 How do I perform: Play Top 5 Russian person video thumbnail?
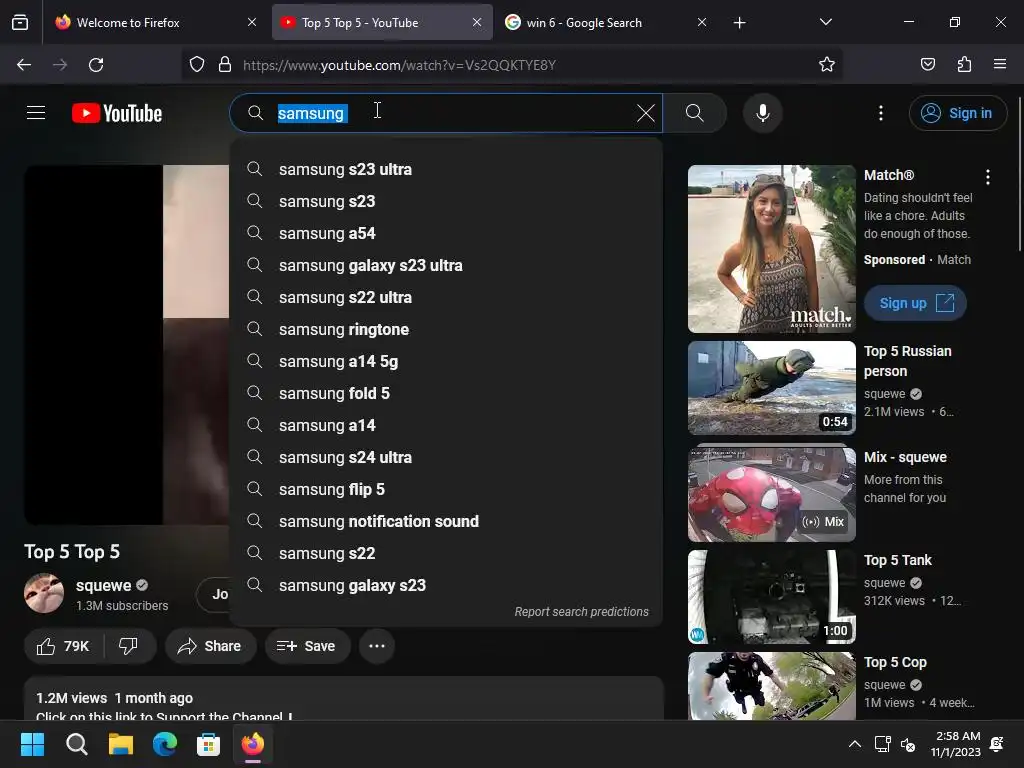(x=771, y=388)
